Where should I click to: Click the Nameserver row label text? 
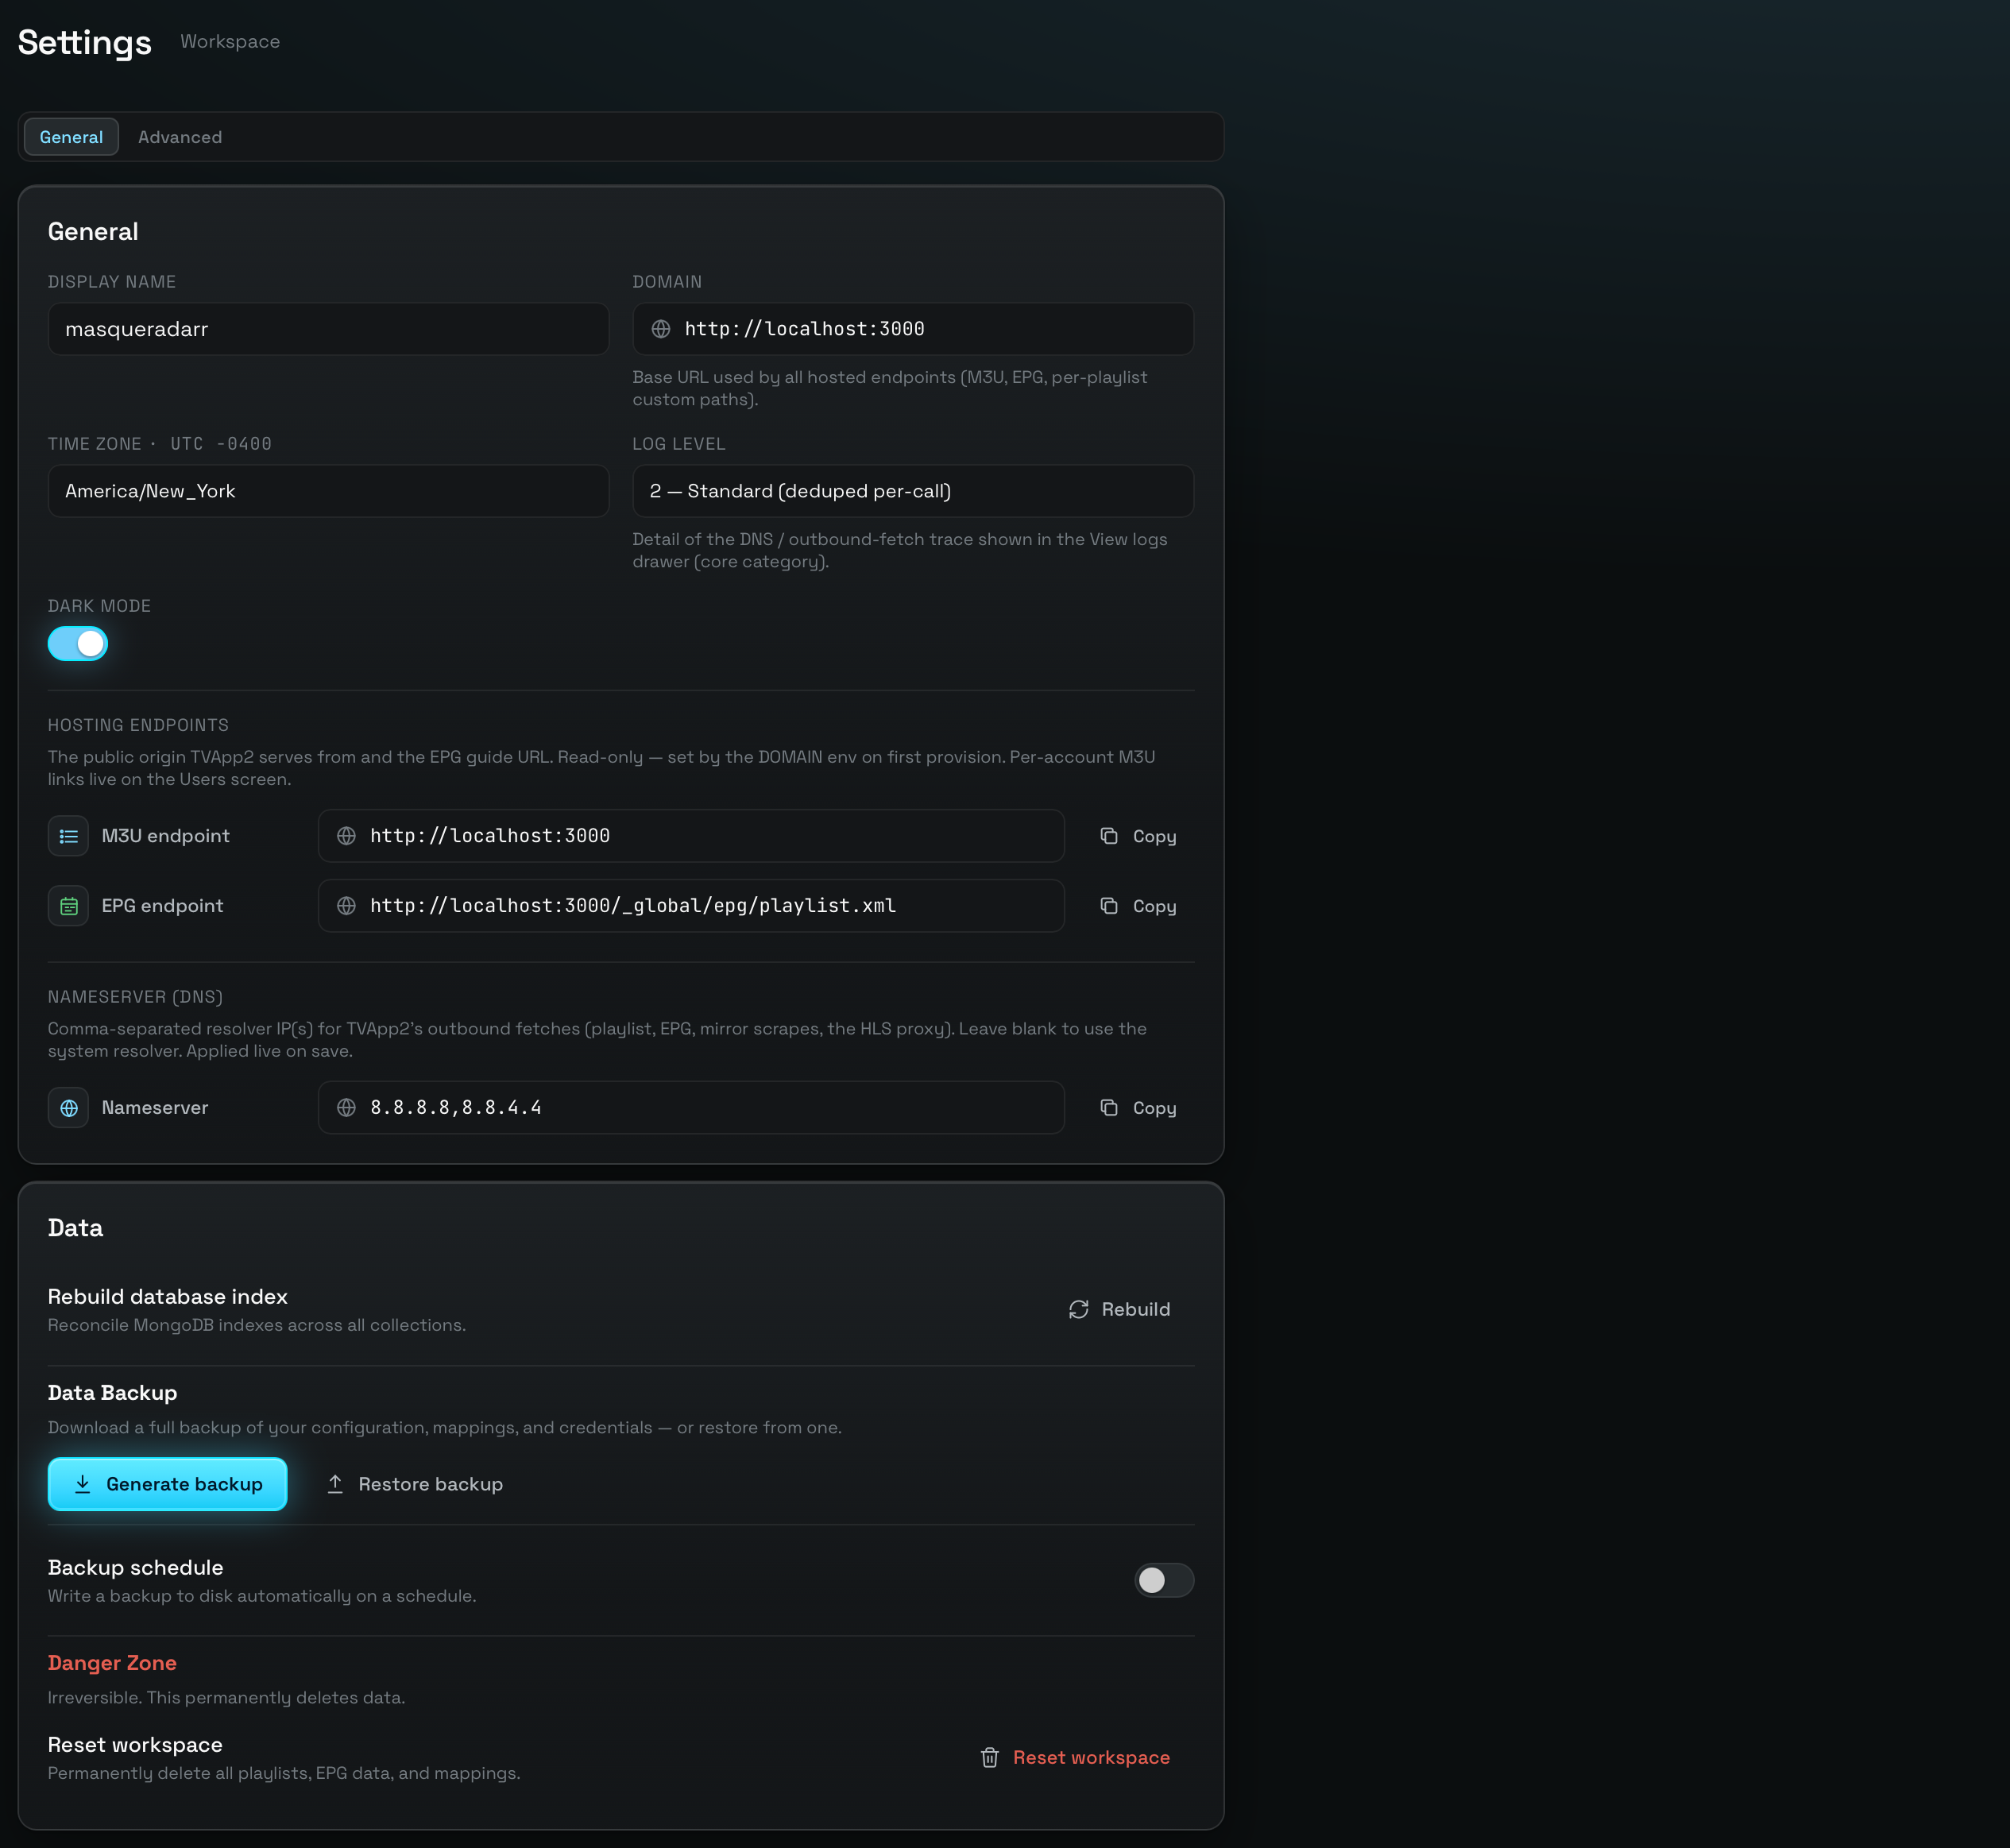(155, 1108)
